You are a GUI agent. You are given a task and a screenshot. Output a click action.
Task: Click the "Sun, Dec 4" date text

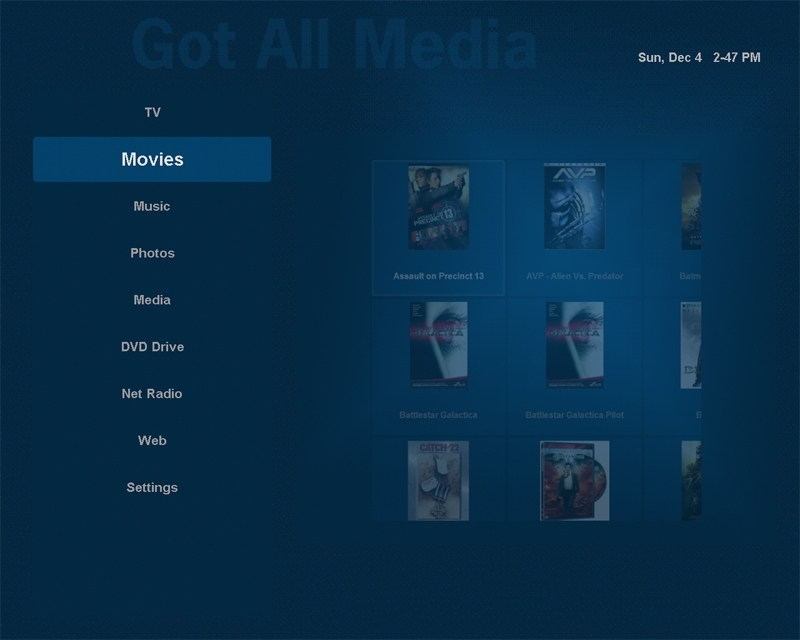coord(670,58)
